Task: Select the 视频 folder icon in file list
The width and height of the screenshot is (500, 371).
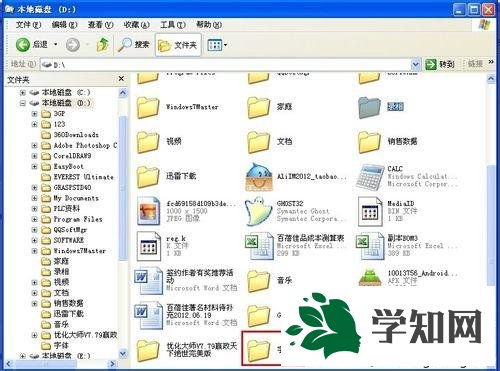Action: point(148,142)
